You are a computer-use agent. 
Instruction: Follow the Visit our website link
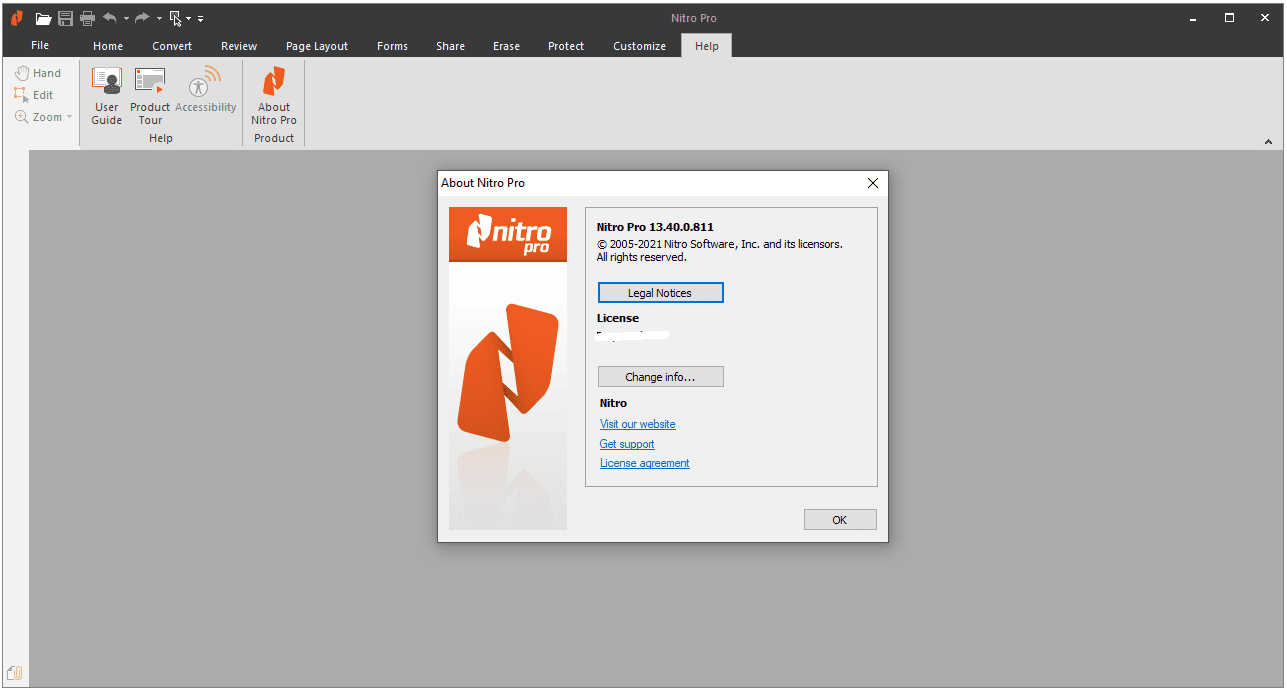coord(637,424)
